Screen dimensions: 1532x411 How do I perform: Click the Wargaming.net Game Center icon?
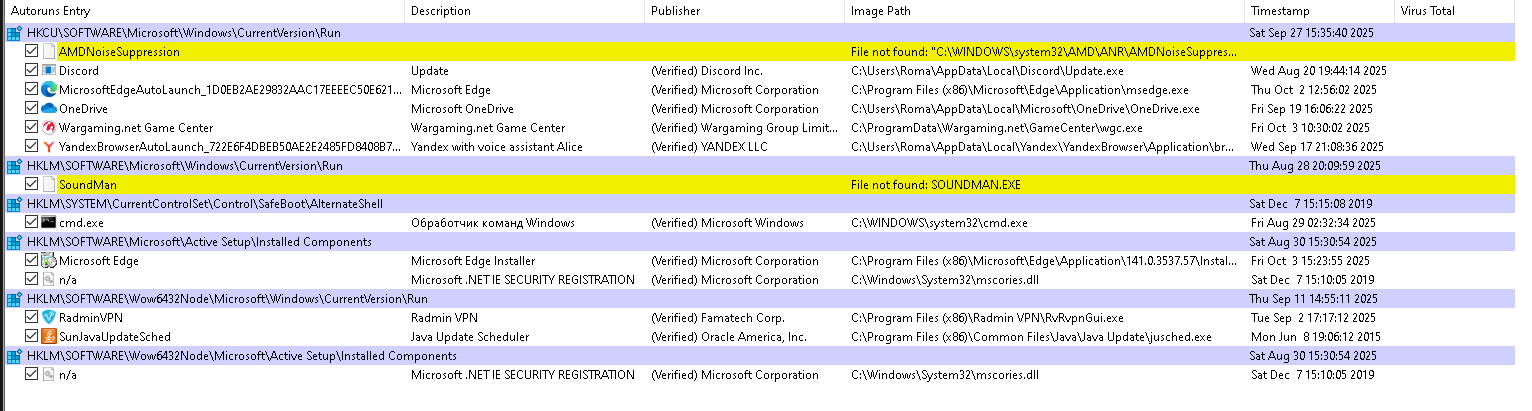49,128
